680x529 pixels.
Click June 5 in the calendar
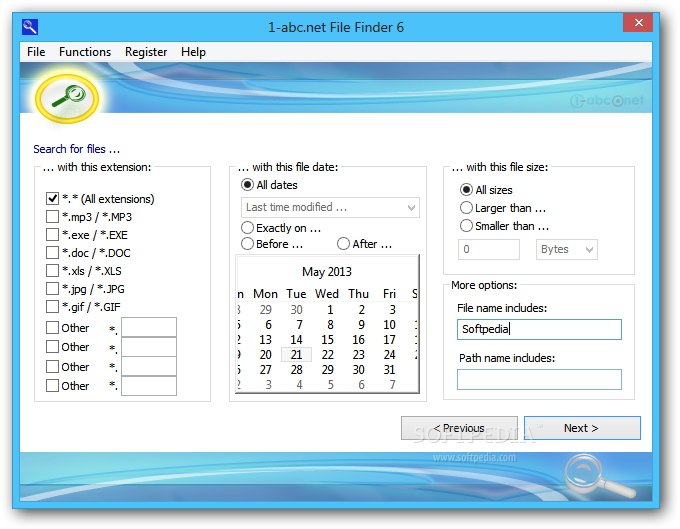tap(330, 385)
